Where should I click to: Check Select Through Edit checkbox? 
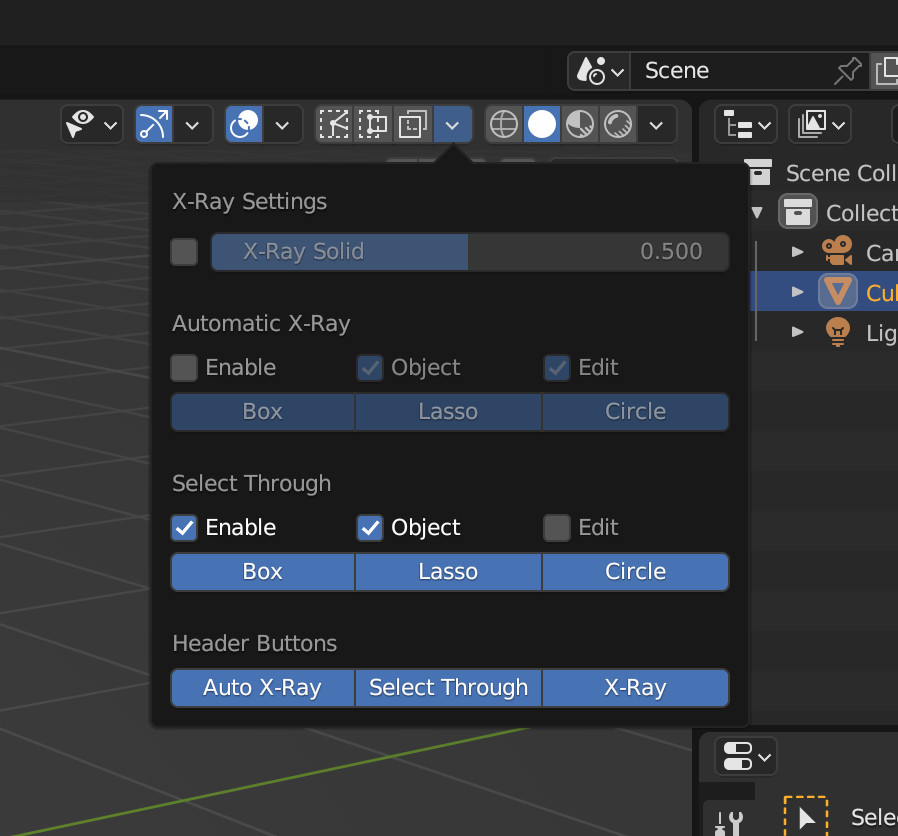[x=557, y=528]
